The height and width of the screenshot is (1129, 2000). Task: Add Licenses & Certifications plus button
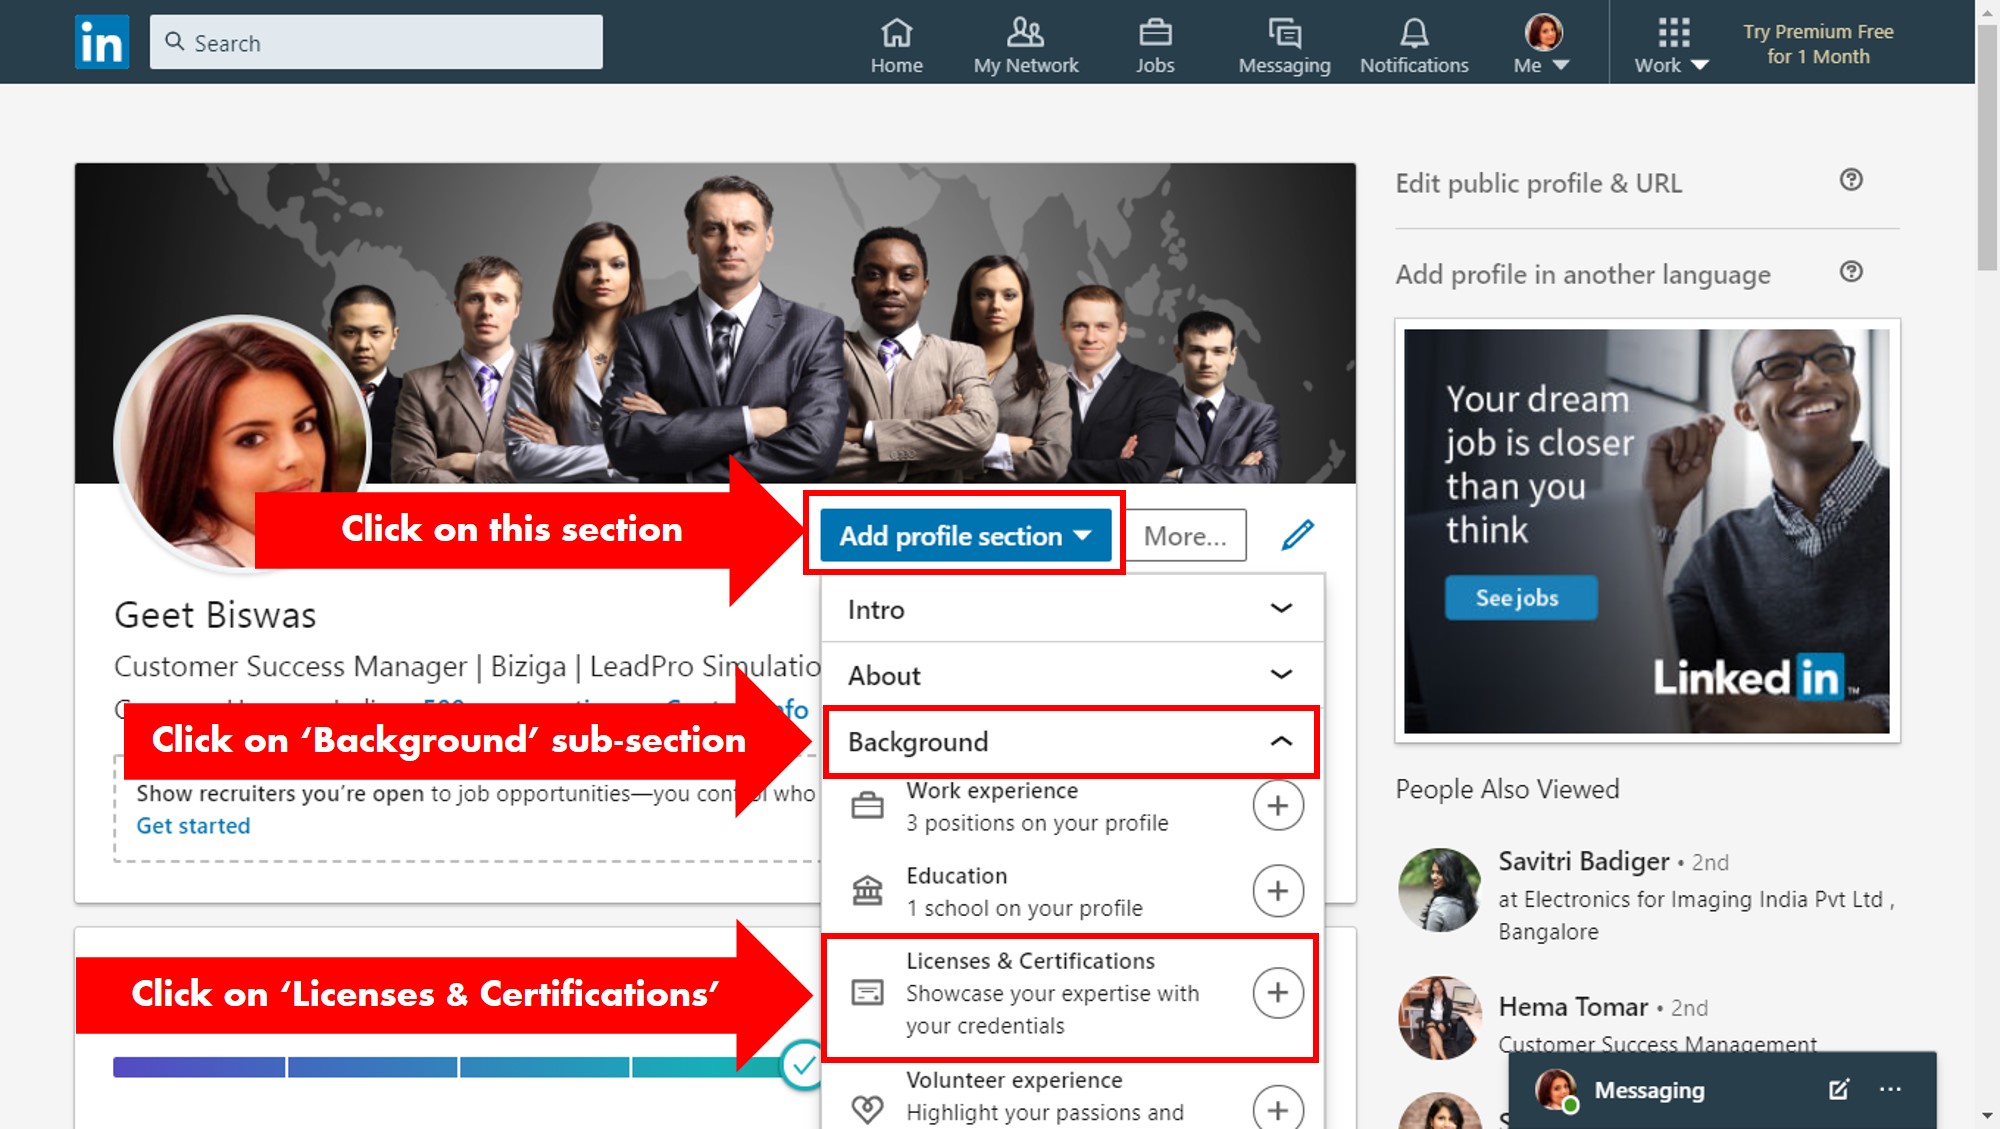point(1278,993)
